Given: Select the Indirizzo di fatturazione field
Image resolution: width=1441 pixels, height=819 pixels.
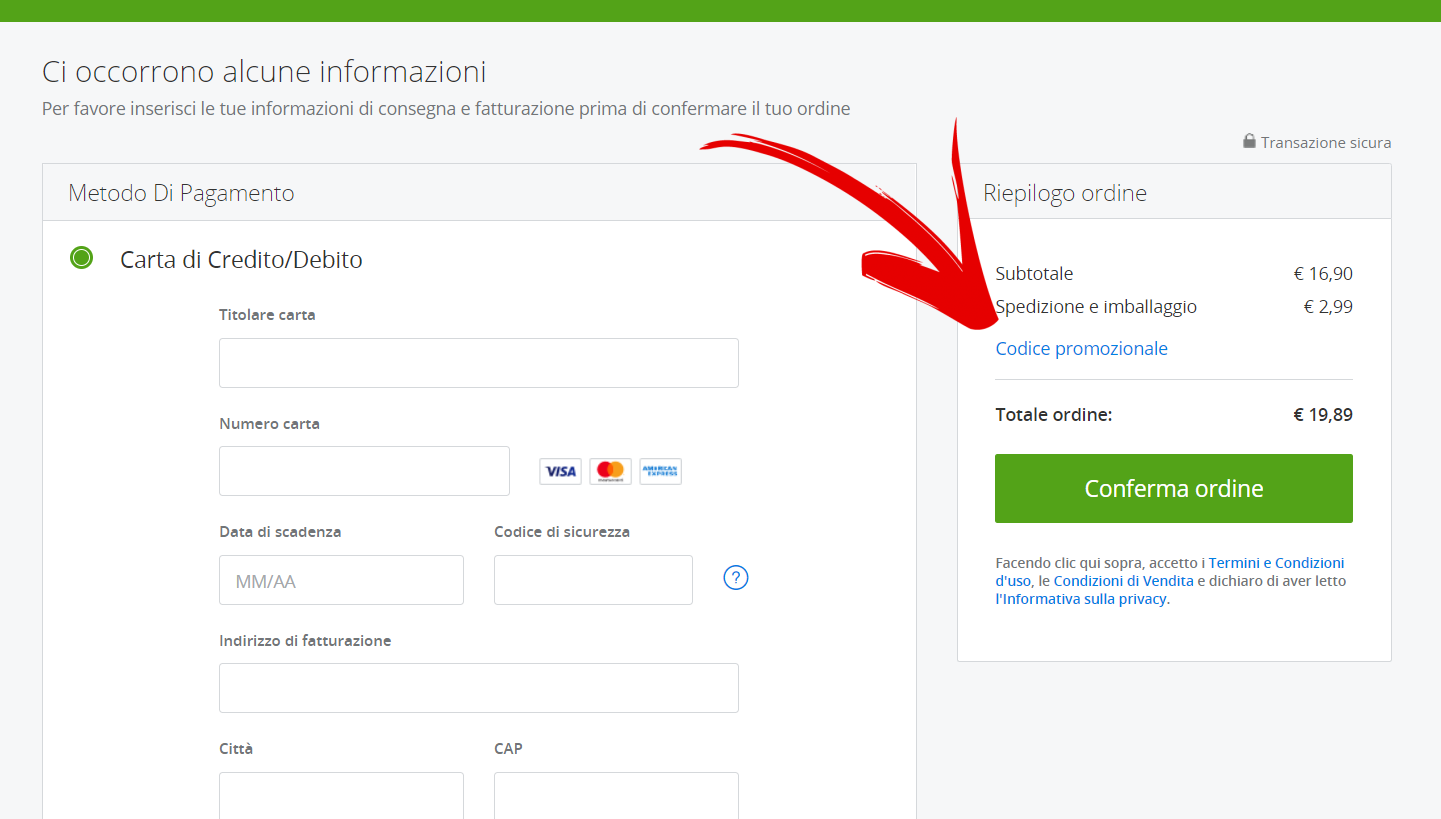Looking at the screenshot, I should 478,688.
